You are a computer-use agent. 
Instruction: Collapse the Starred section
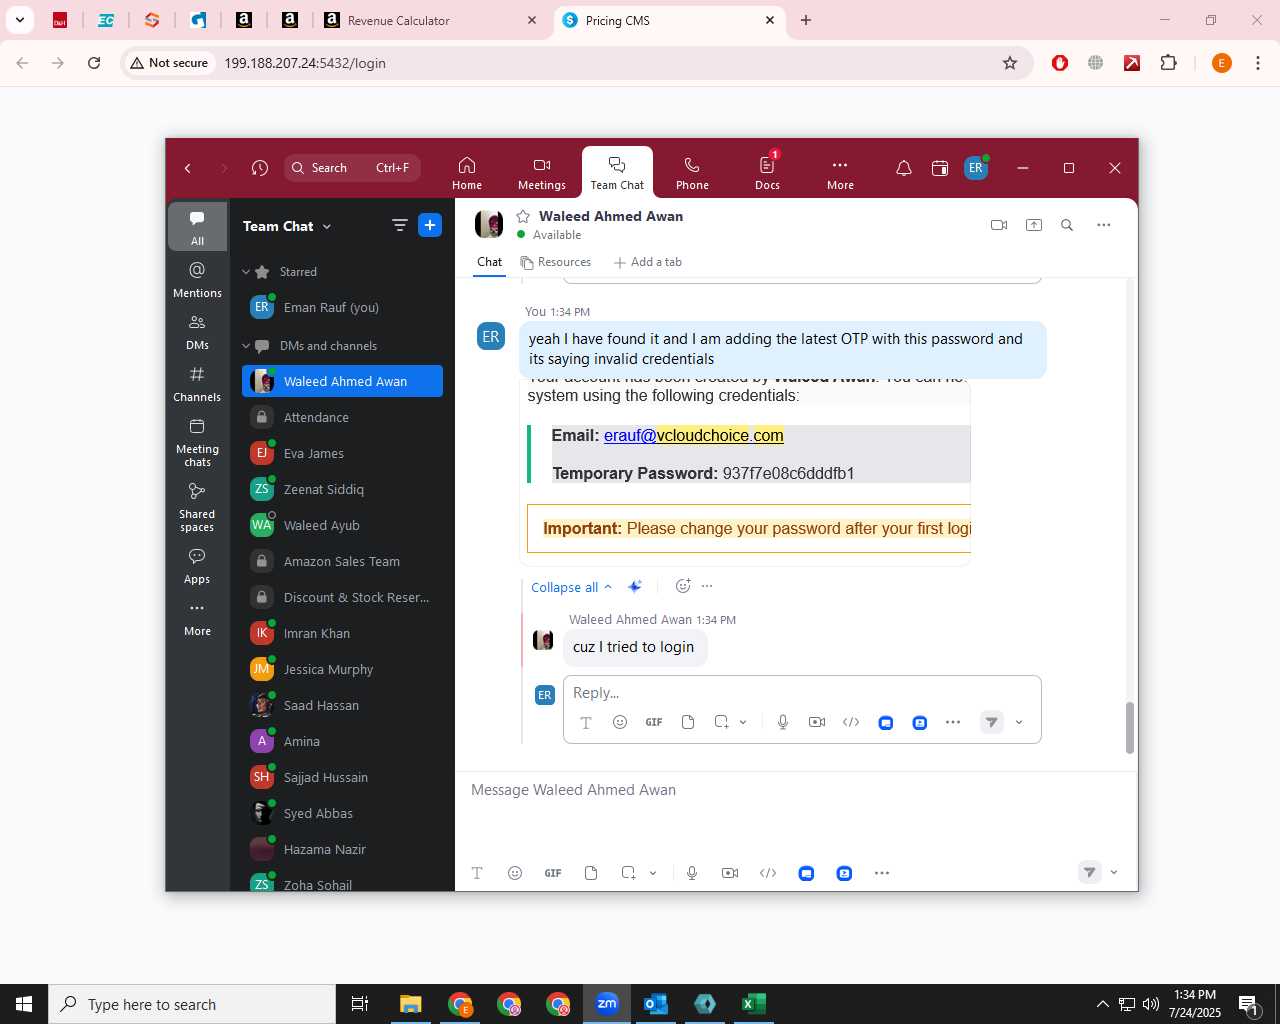pyautogui.click(x=246, y=272)
